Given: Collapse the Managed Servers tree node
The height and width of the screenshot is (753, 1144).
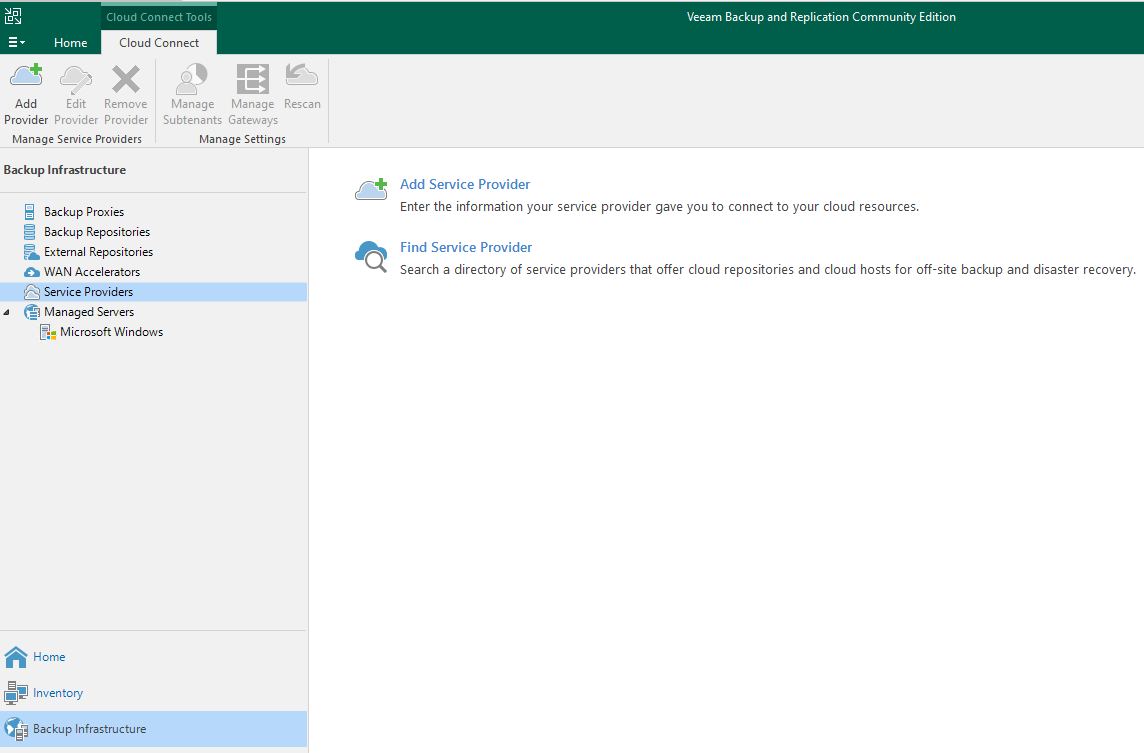Looking at the screenshot, I should click(7, 312).
